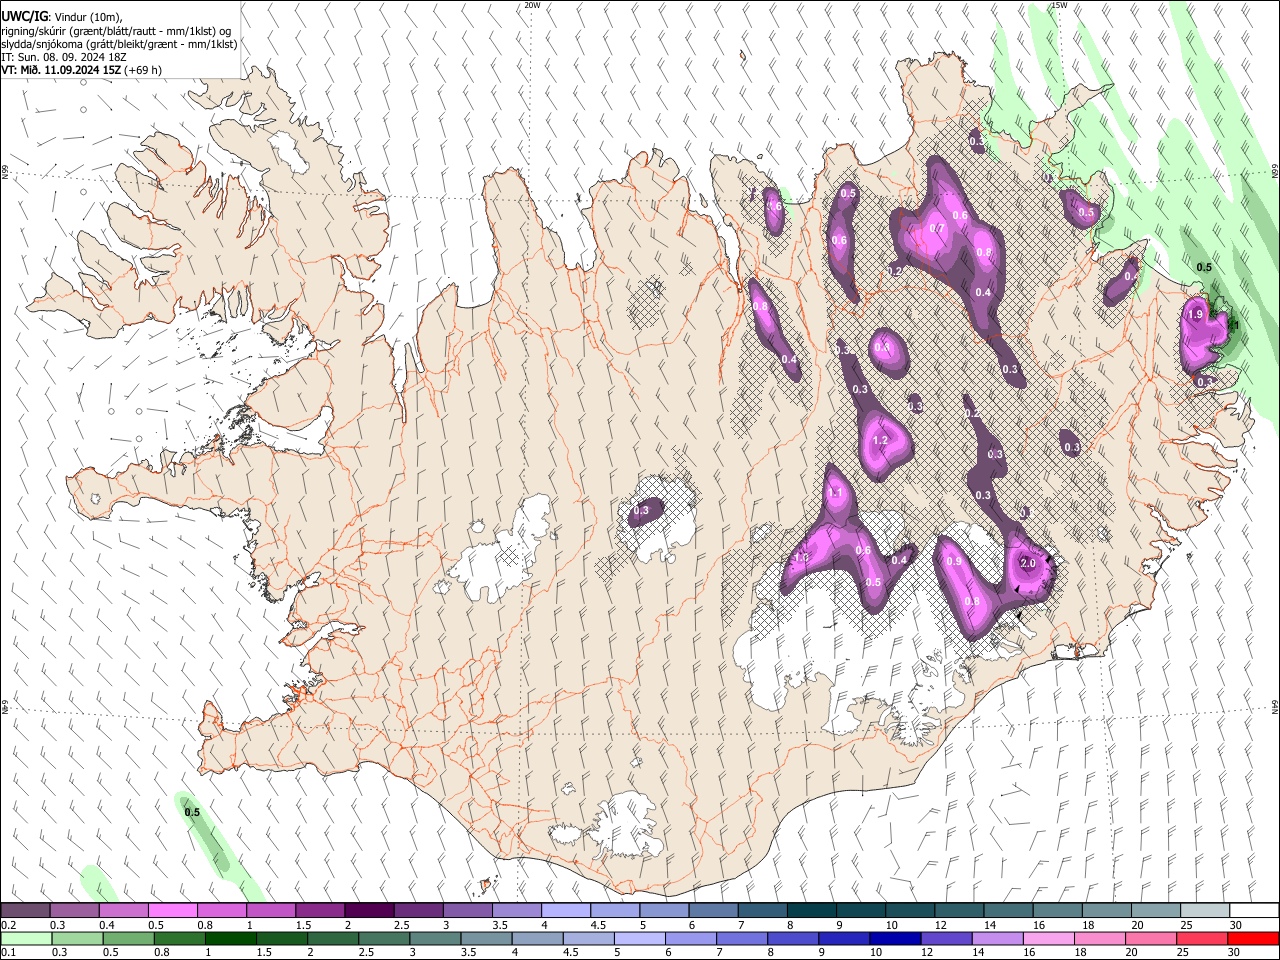
Task: Click the dark purple 0.2 swatch in upper legend
Action: 26,911
